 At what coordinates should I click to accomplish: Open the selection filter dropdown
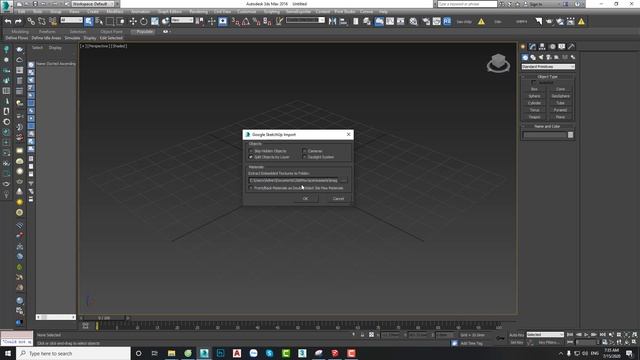(71, 20)
